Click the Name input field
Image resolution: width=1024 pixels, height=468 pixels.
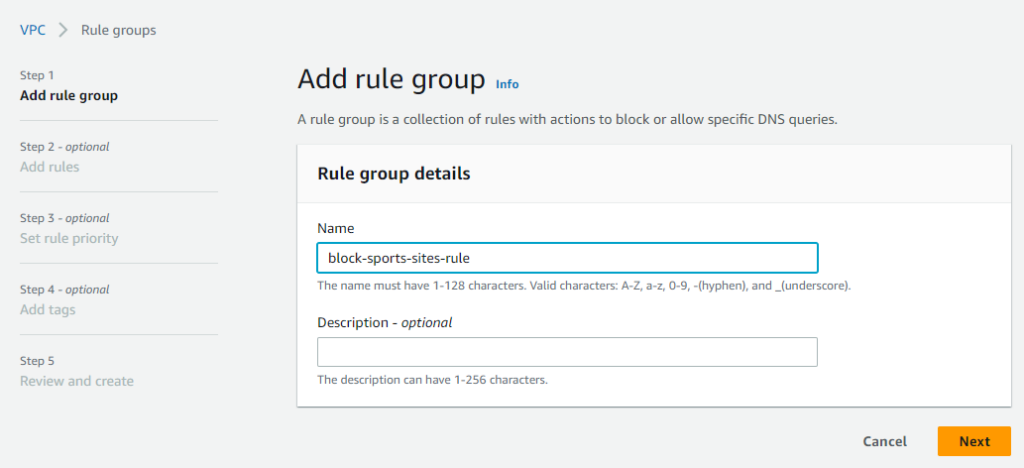tap(567, 258)
